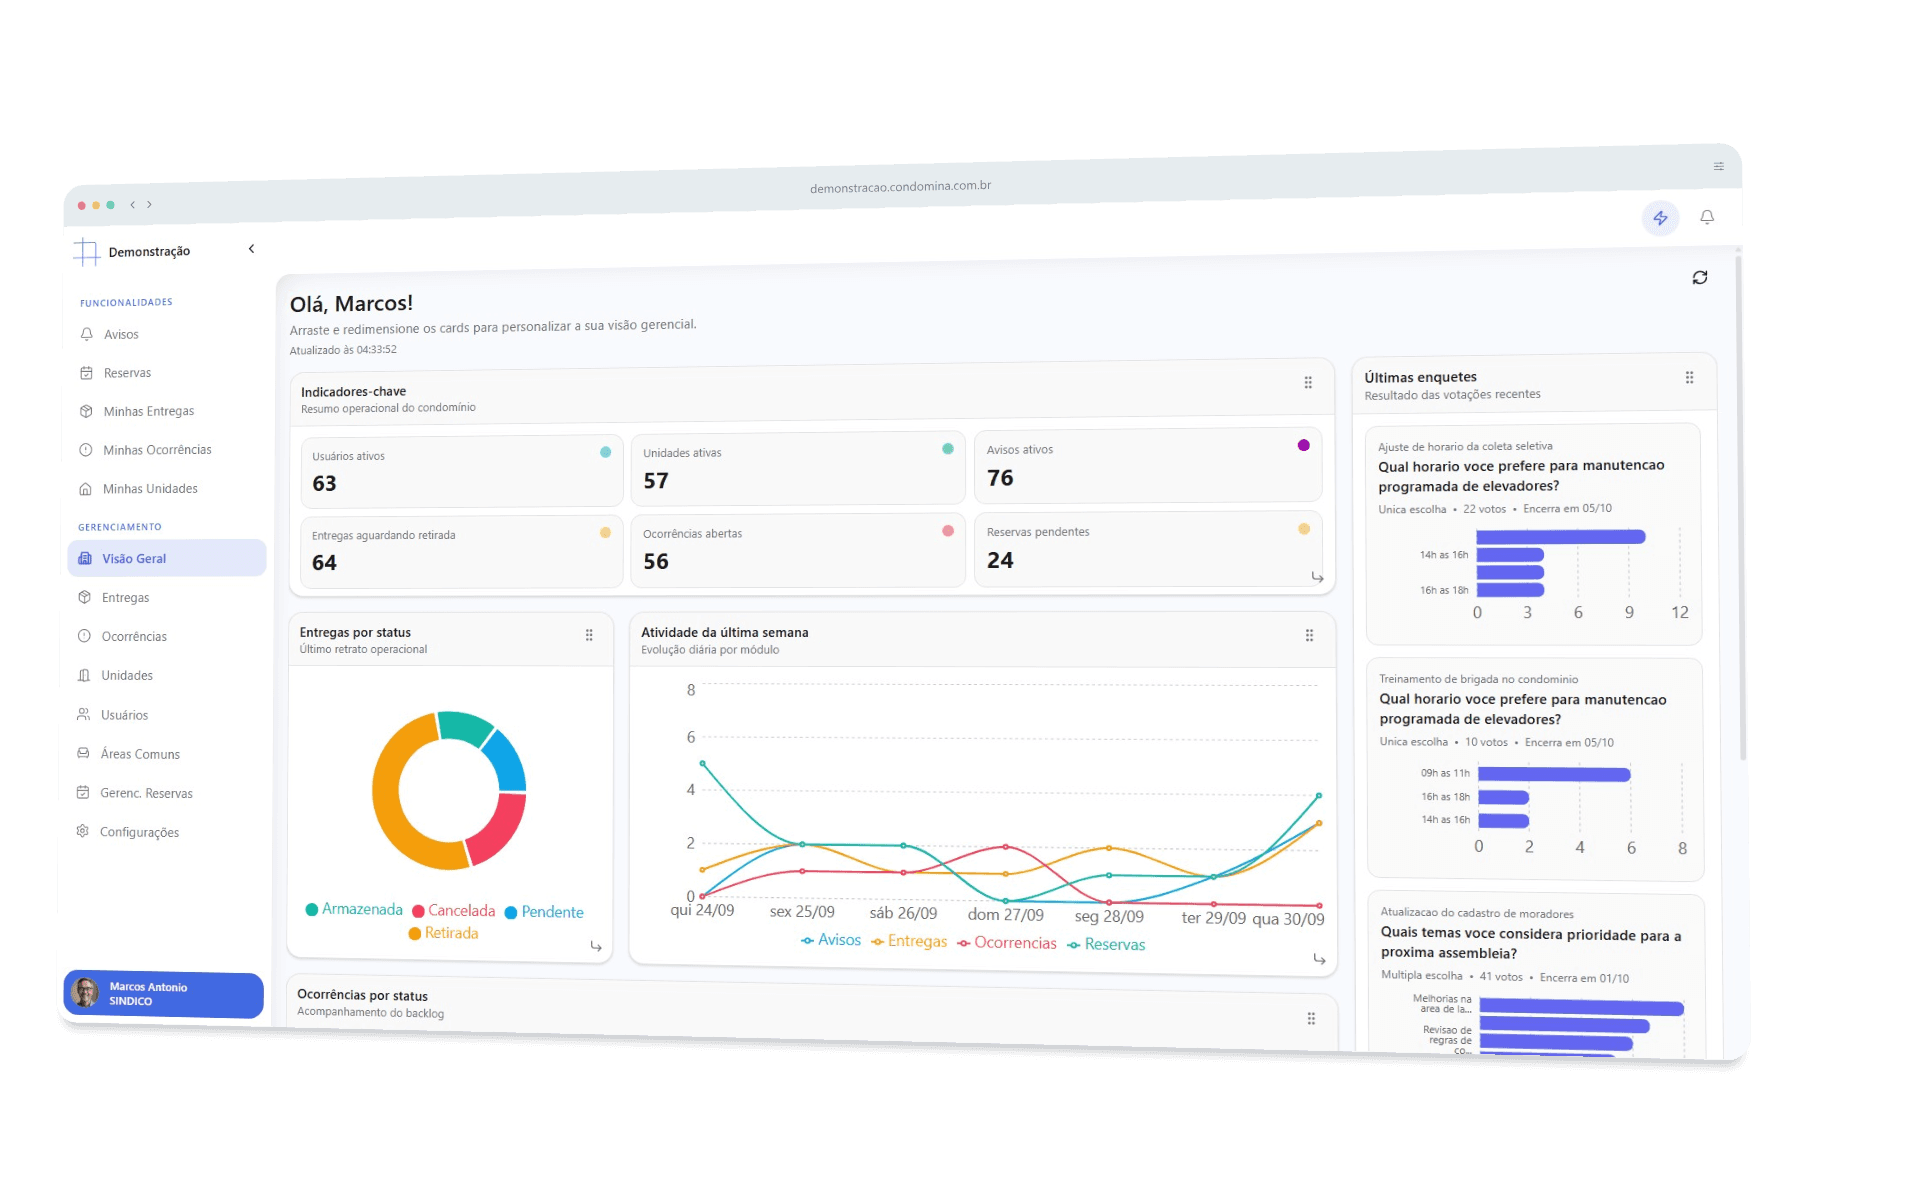Screen dimensions: 1920x1200
Task: Grab the Ocorrências por status drag handle
Action: coord(1311,1019)
